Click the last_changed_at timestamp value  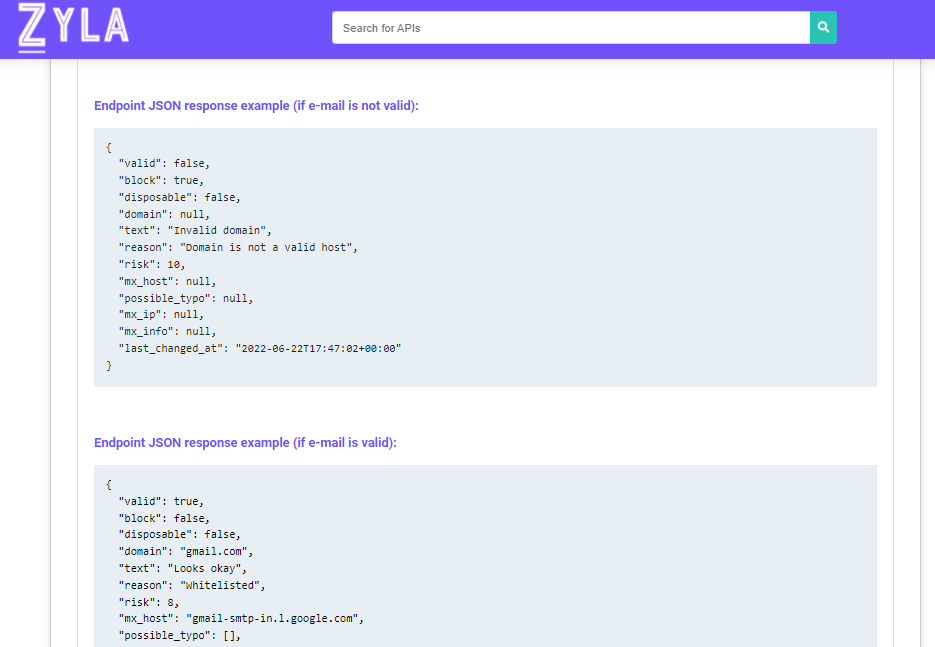coord(318,348)
